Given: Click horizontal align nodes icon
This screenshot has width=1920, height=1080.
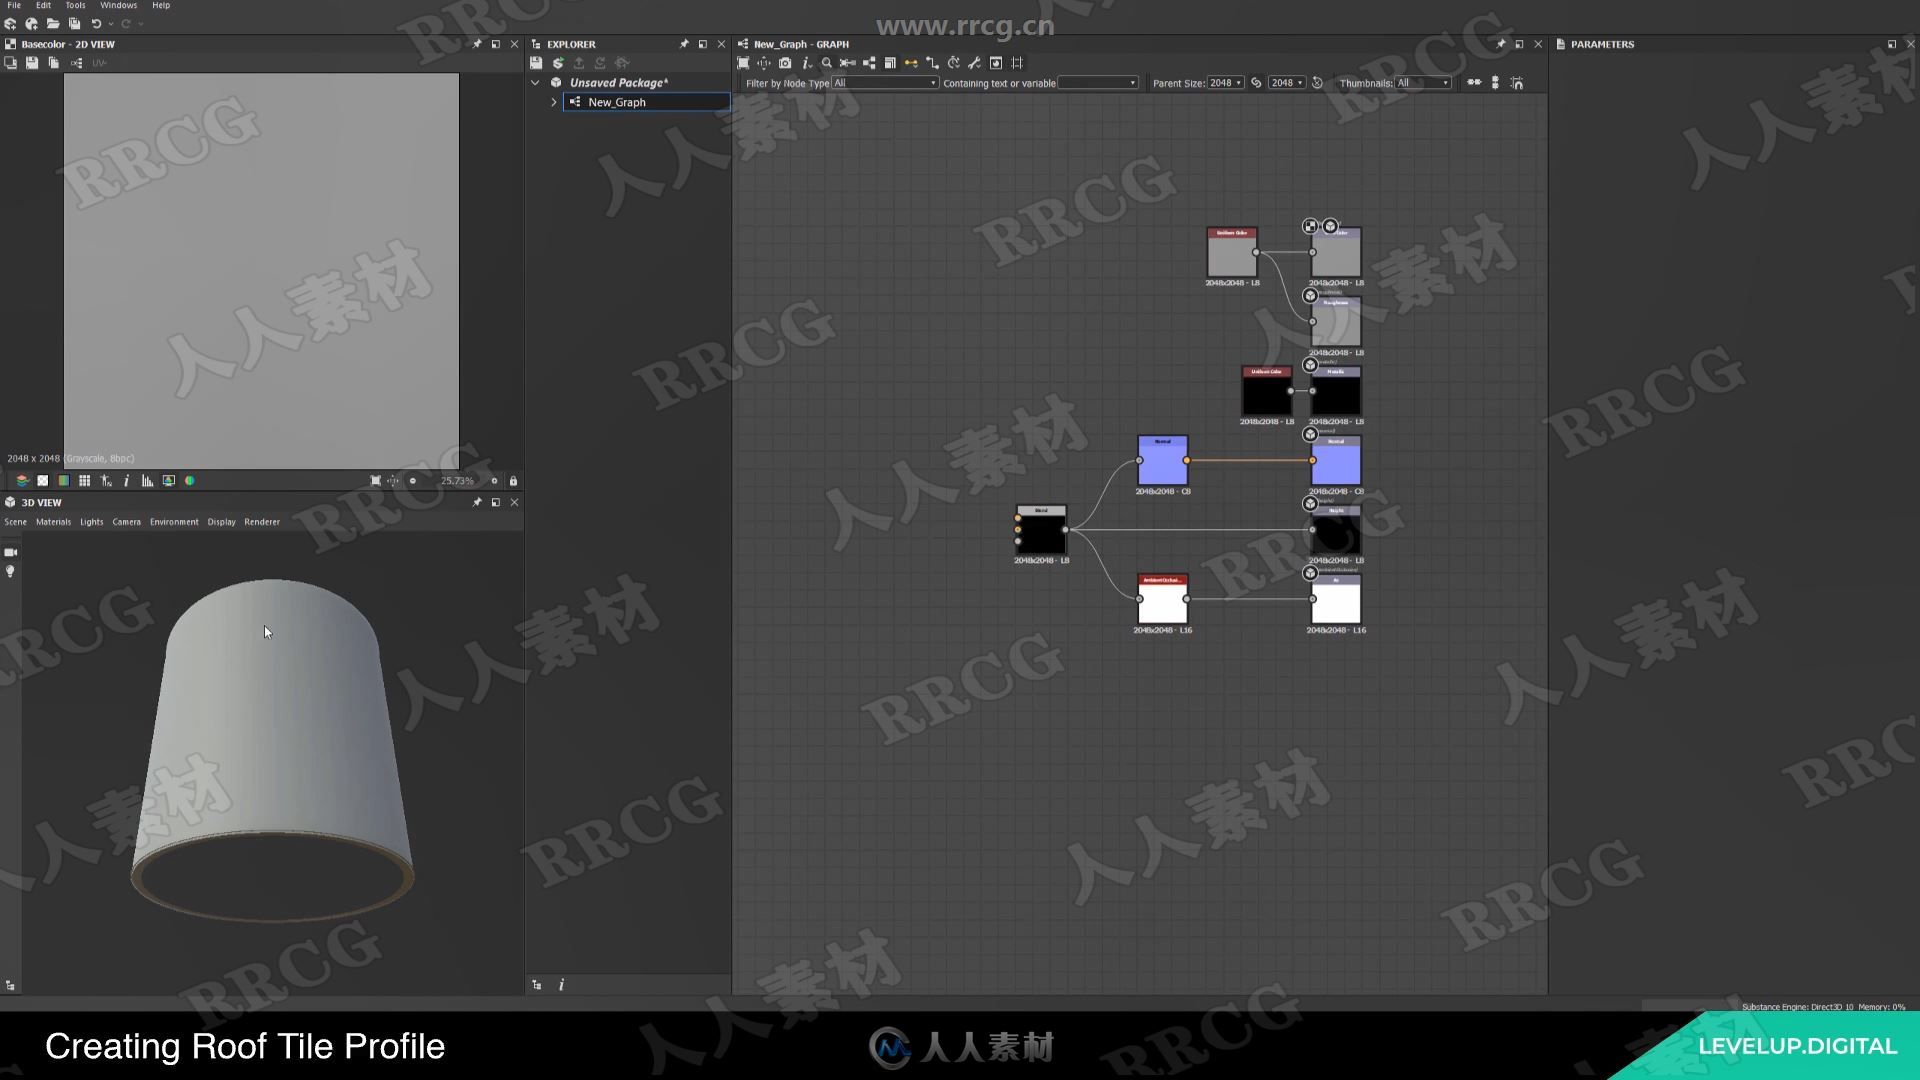Looking at the screenshot, I should click(x=1474, y=83).
